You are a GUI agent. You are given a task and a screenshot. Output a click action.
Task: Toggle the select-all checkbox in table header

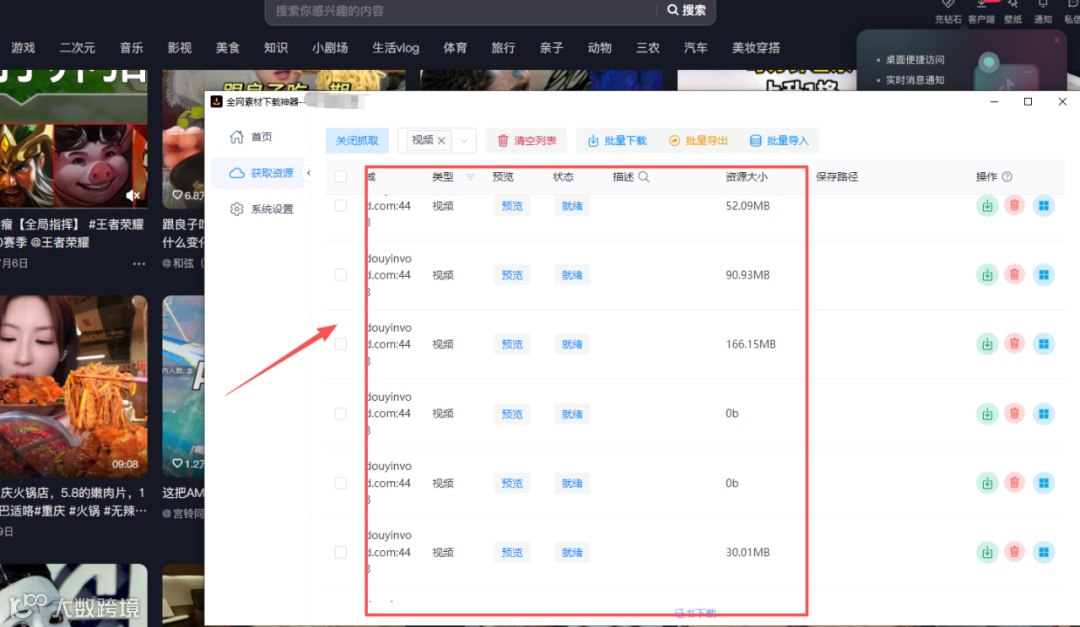(x=341, y=176)
